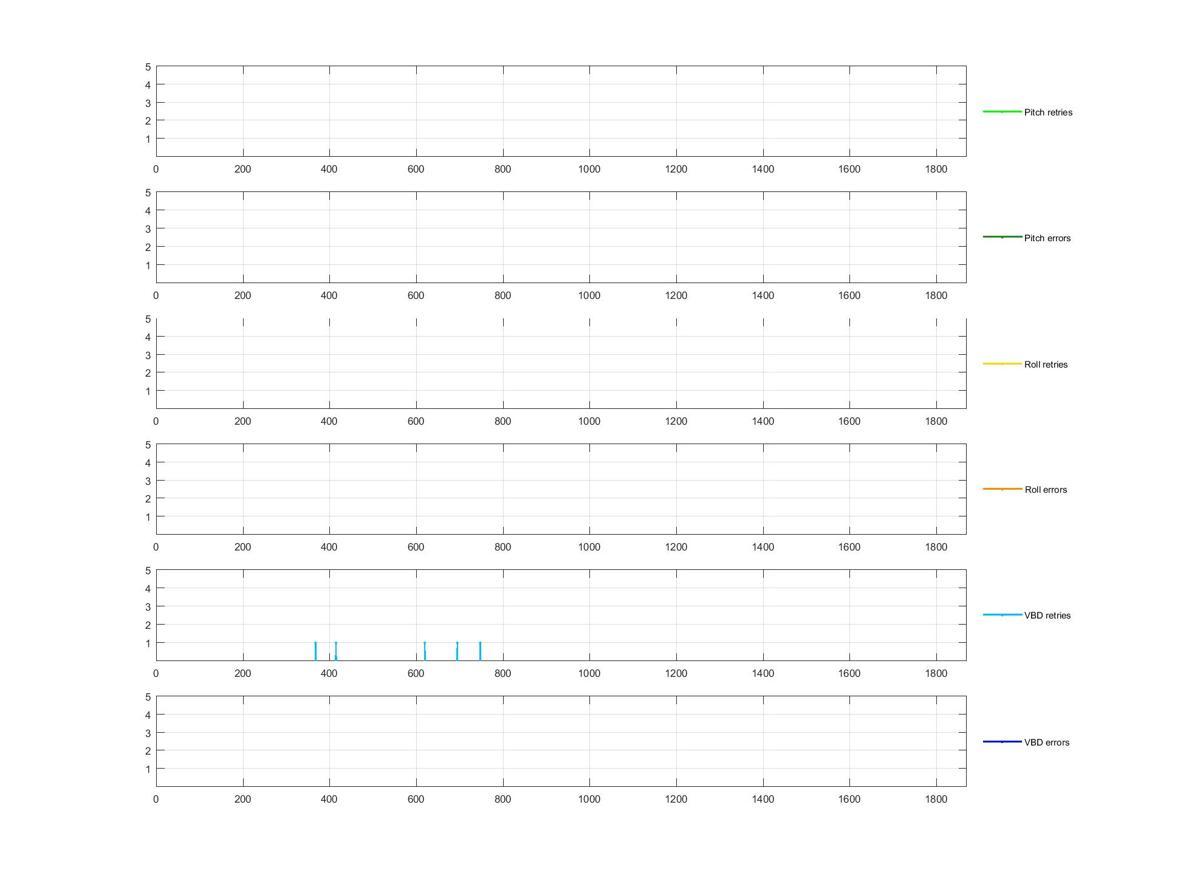The image size is (1200, 885).
Task: Click the 1800 x-axis label under Pitch retries plot
Action: [x=936, y=170]
